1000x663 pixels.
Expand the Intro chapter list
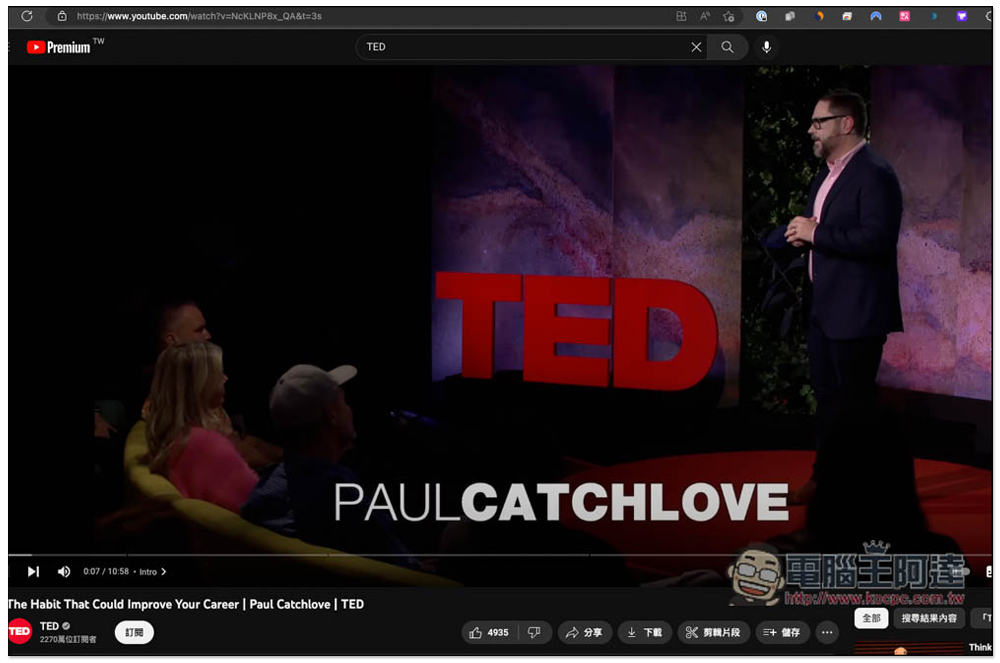[x=152, y=572]
